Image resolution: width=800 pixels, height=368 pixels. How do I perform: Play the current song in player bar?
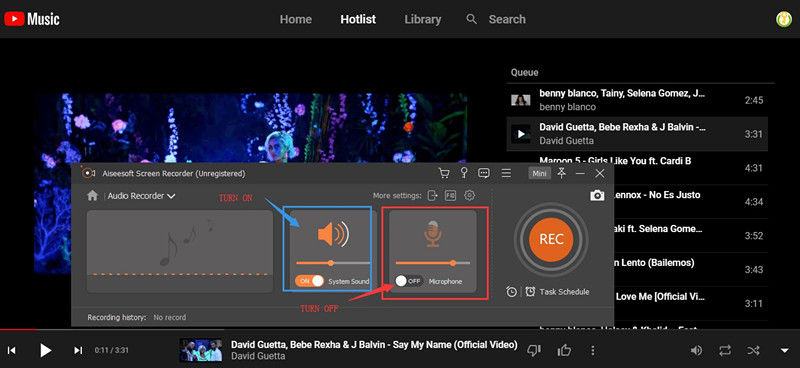(x=45, y=350)
